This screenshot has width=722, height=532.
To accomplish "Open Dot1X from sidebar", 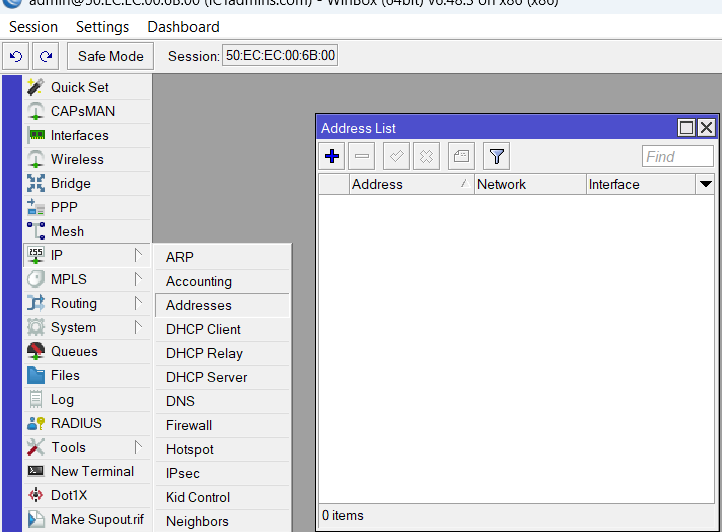I will point(87,495).
